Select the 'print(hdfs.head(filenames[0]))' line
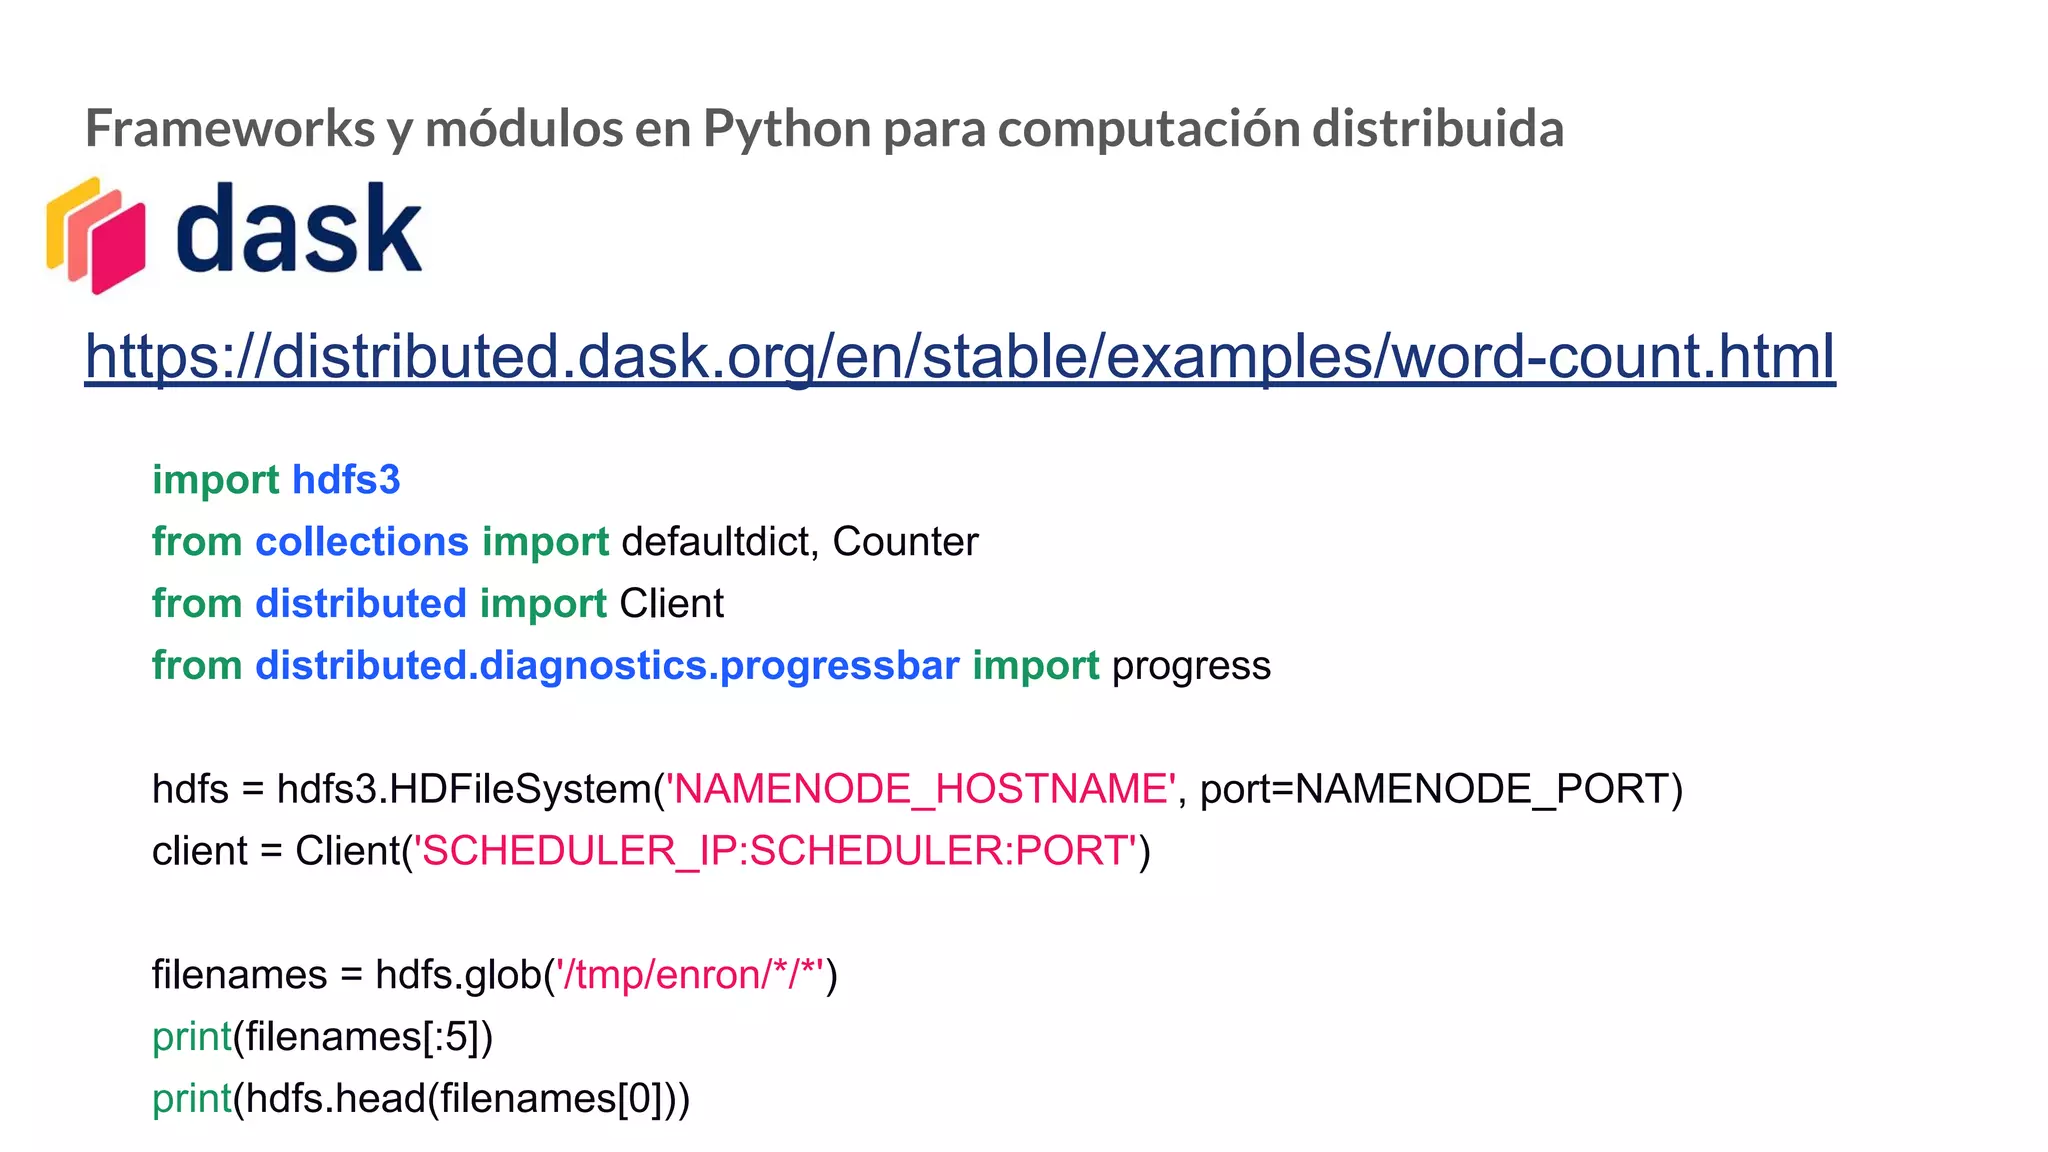 421,1099
